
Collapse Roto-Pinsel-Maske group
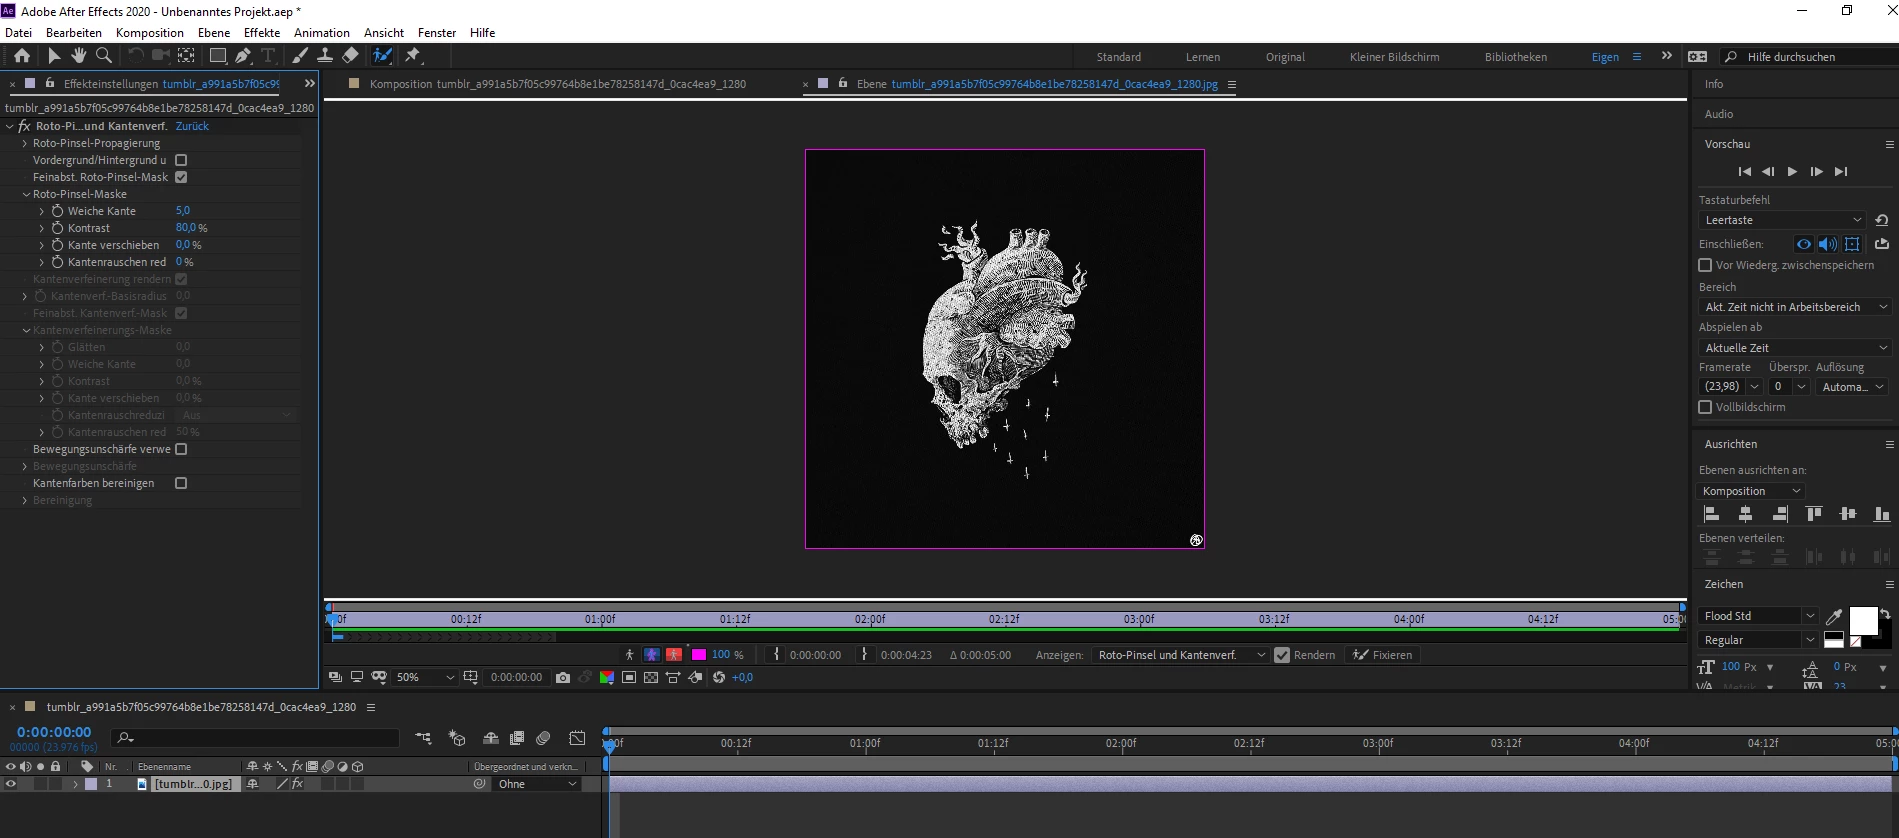26,194
